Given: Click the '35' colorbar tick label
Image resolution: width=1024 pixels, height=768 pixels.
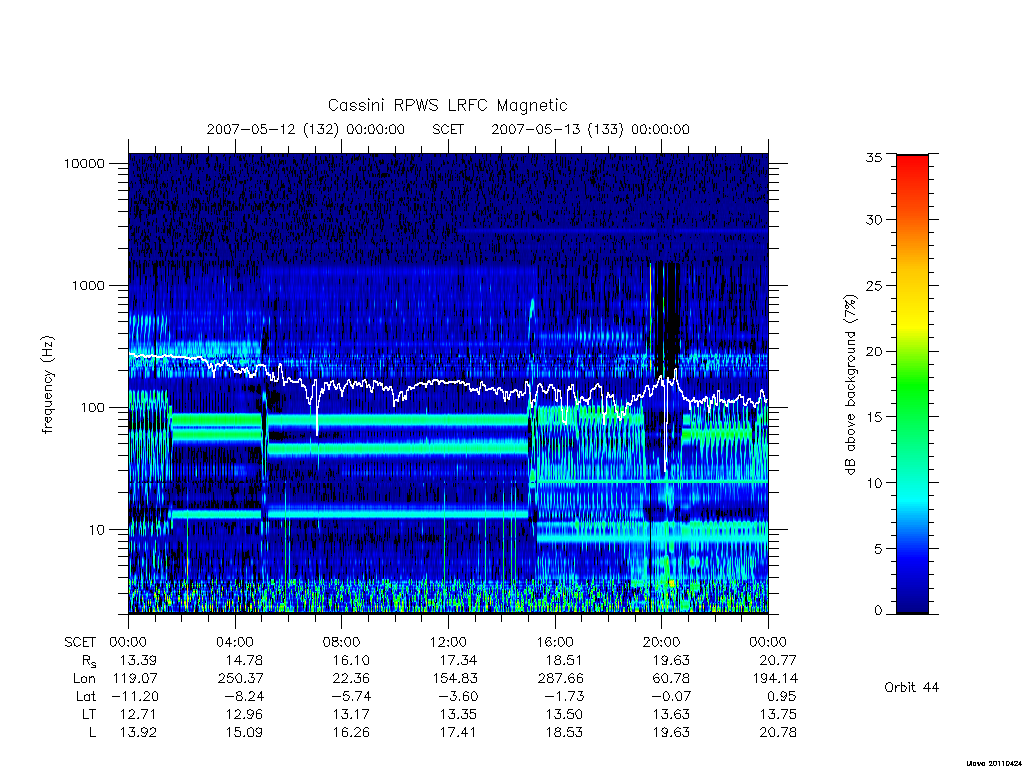Looking at the screenshot, I should (873, 157).
